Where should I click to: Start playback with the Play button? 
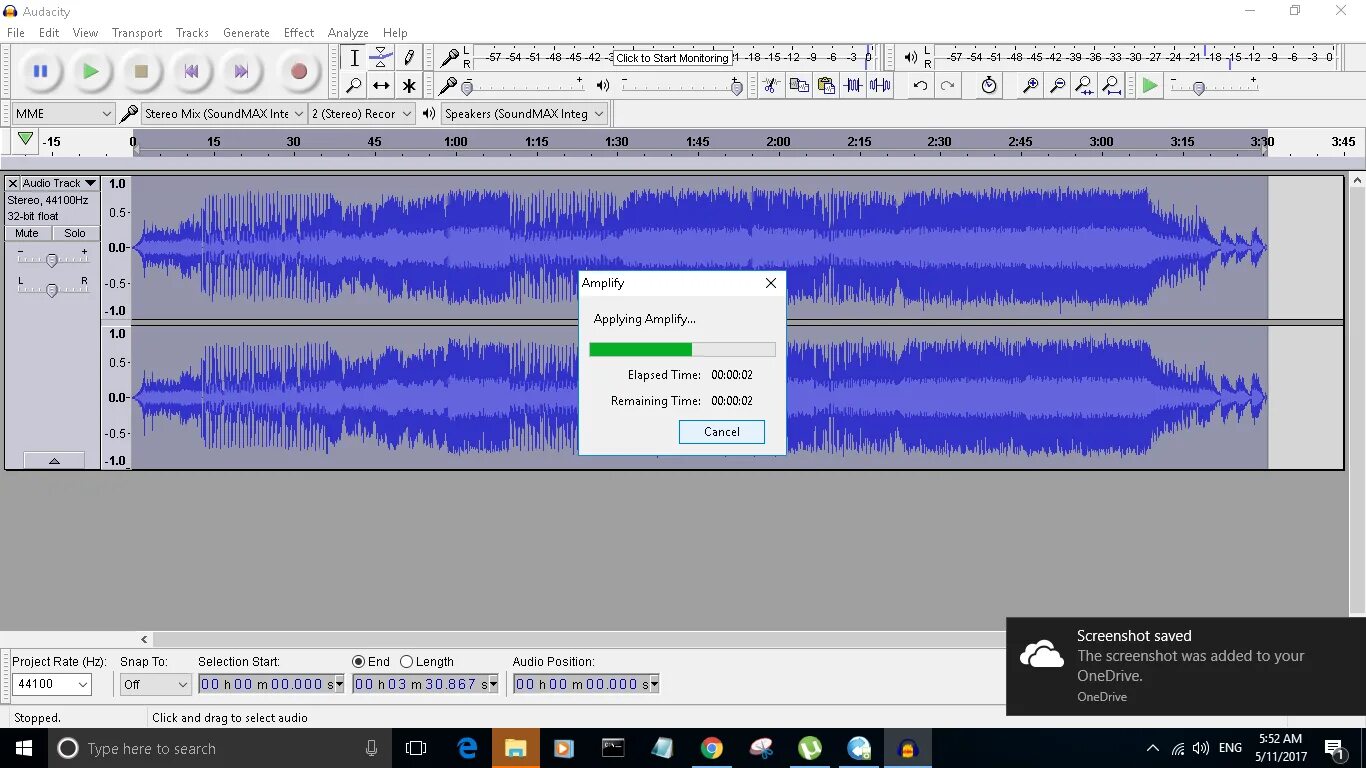[90, 71]
